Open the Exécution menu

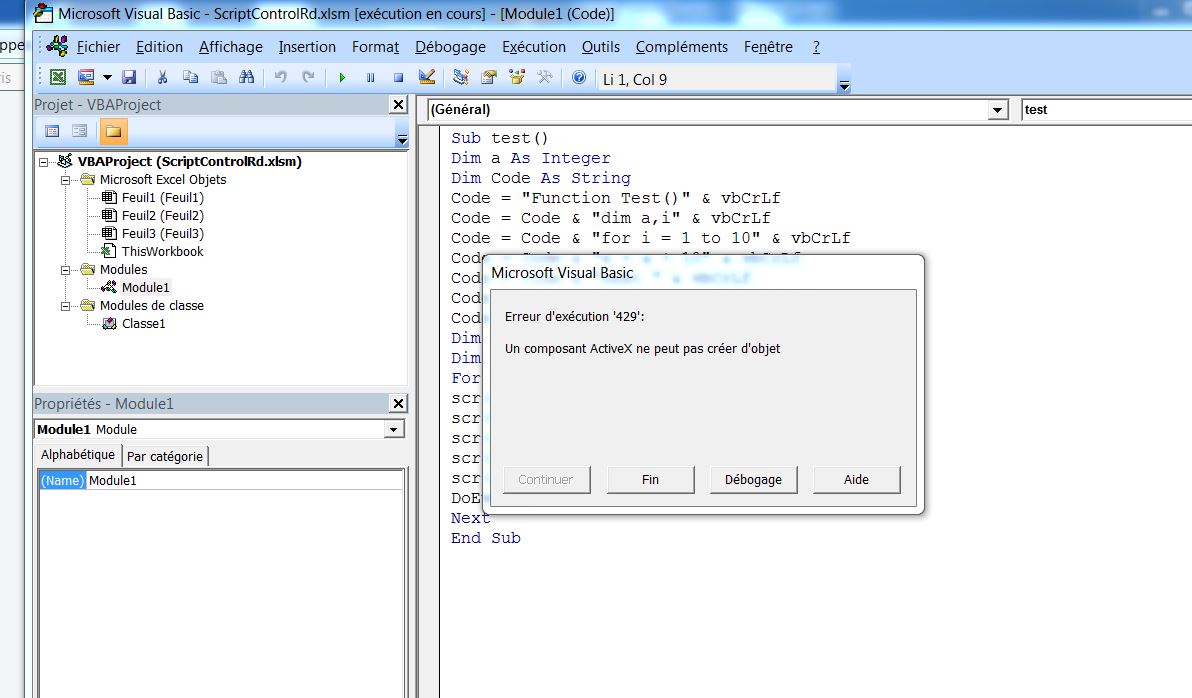tap(534, 47)
